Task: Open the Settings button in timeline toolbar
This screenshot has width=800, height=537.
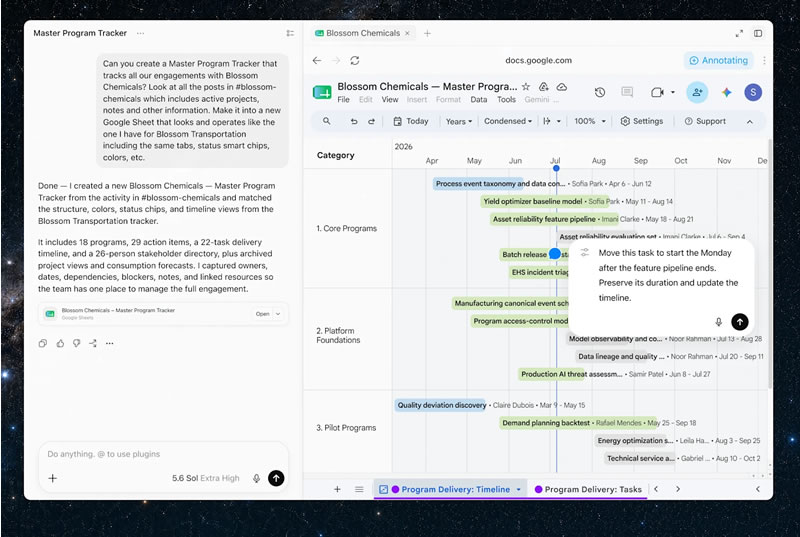Action: pyautogui.click(x=642, y=121)
